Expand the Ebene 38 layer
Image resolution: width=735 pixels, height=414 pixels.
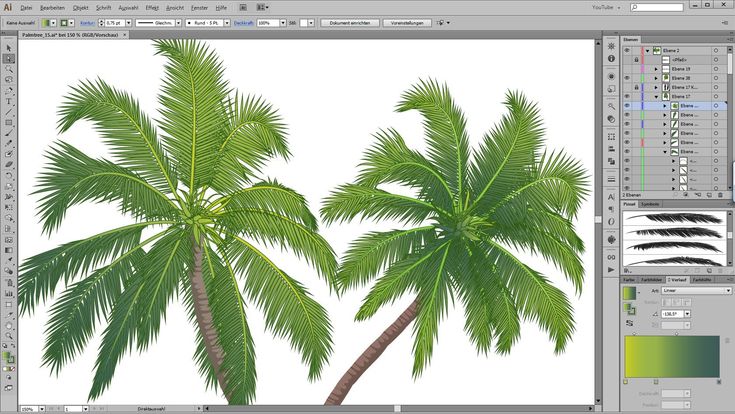656,78
